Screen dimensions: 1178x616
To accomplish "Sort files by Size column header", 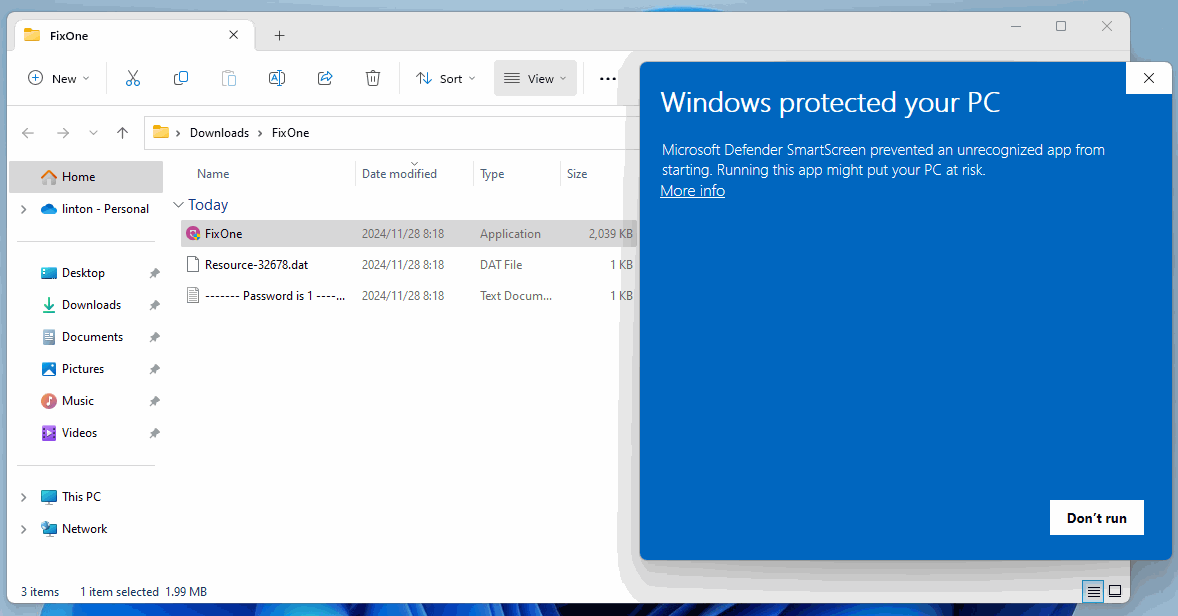I will (577, 174).
